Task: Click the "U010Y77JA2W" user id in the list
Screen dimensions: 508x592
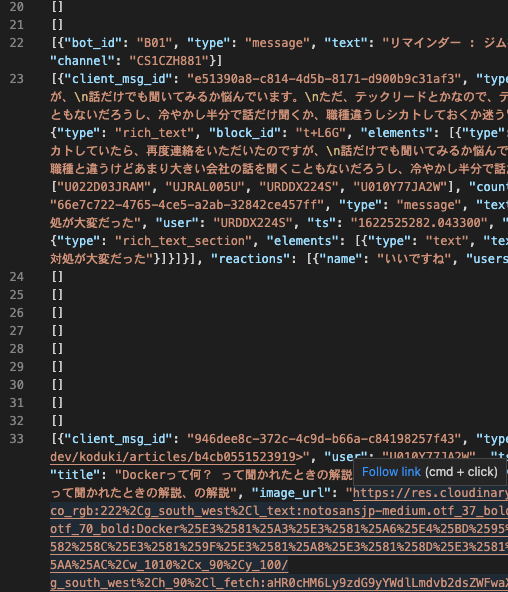Action: tap(400, 187)
